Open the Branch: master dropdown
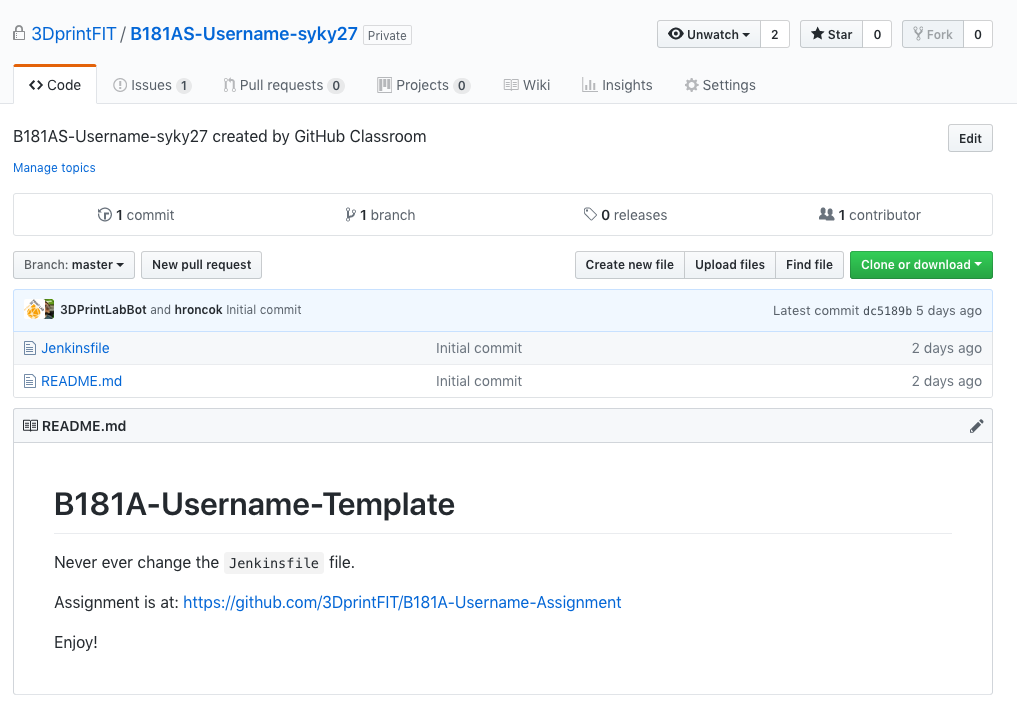Screen dimensions: 1017x702 coord(73,265)
